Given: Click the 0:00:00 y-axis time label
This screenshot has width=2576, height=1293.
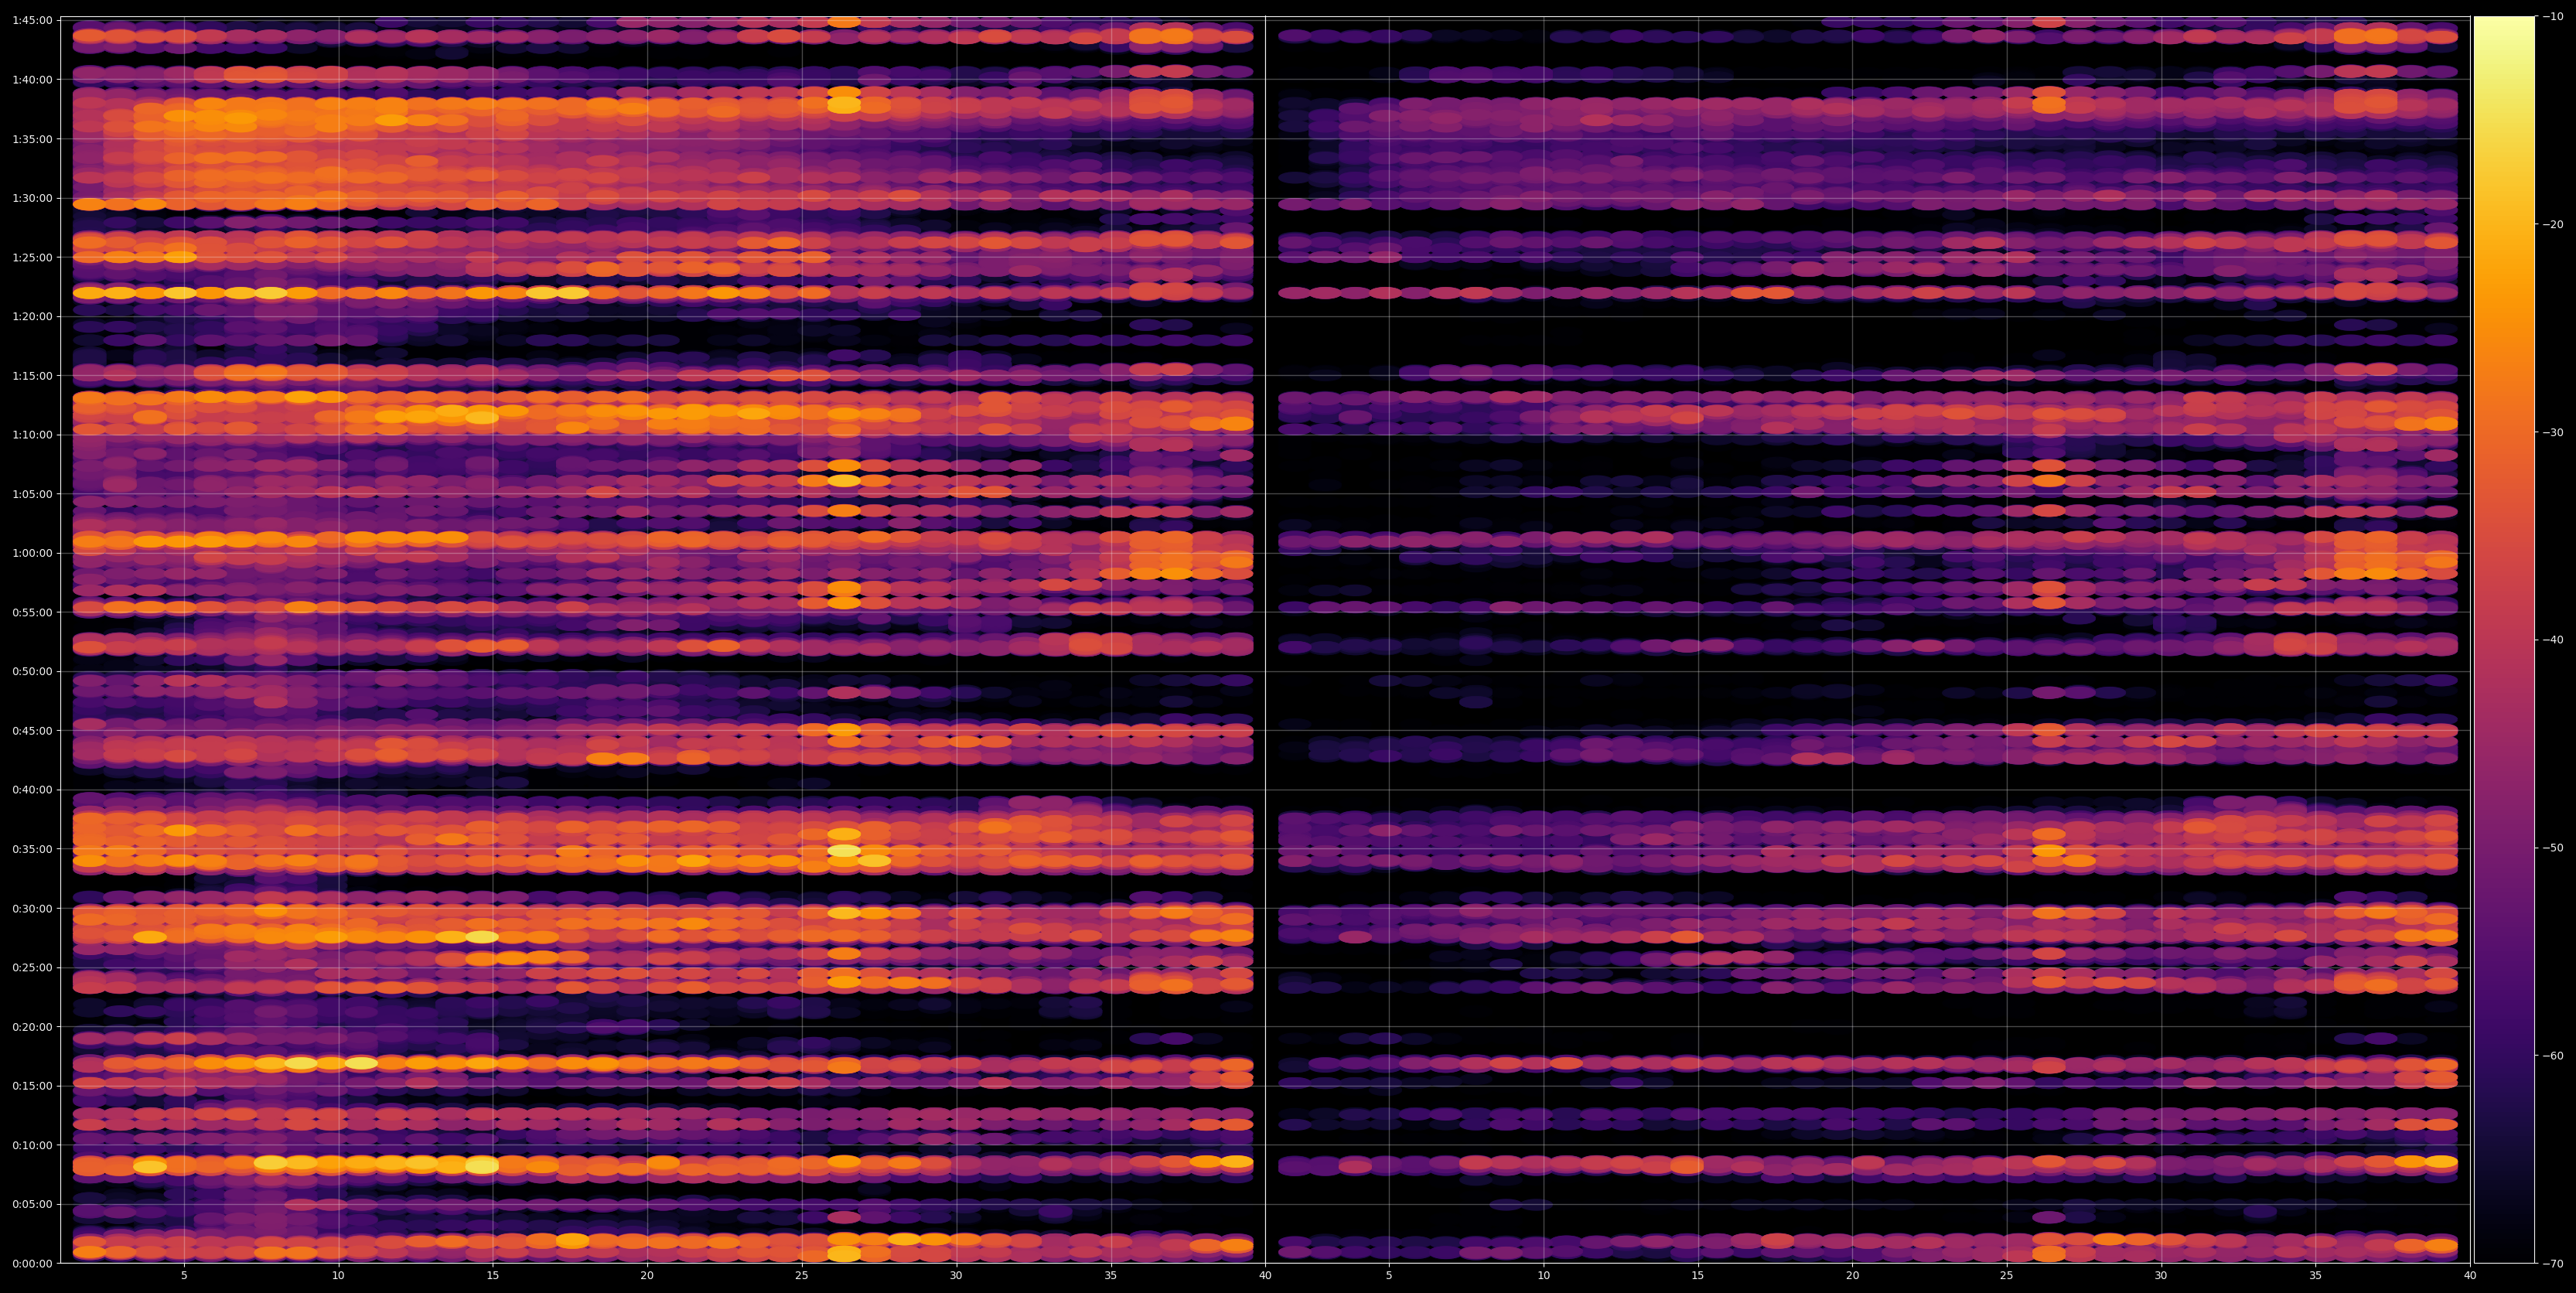Looking at the screenshot, I should (32, 1263).
